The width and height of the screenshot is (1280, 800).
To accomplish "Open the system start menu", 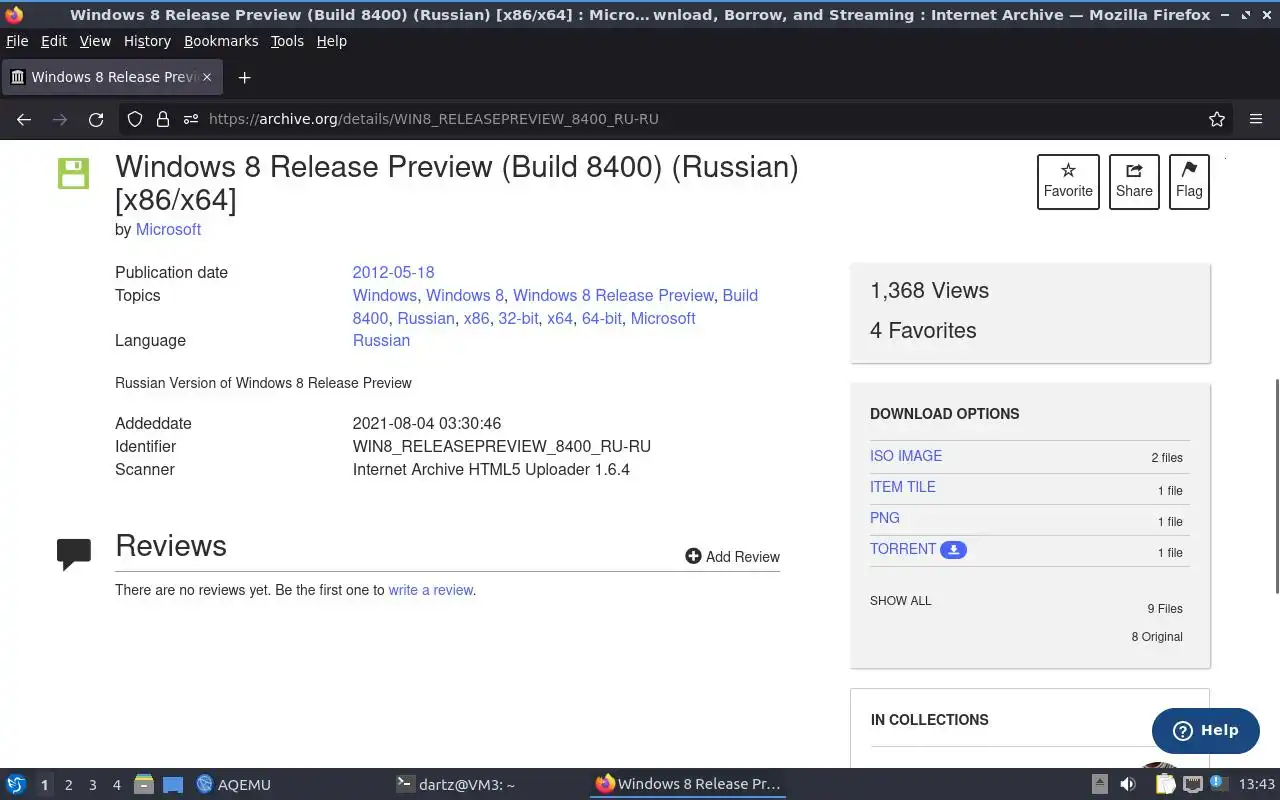I will (x=16, y=784).
